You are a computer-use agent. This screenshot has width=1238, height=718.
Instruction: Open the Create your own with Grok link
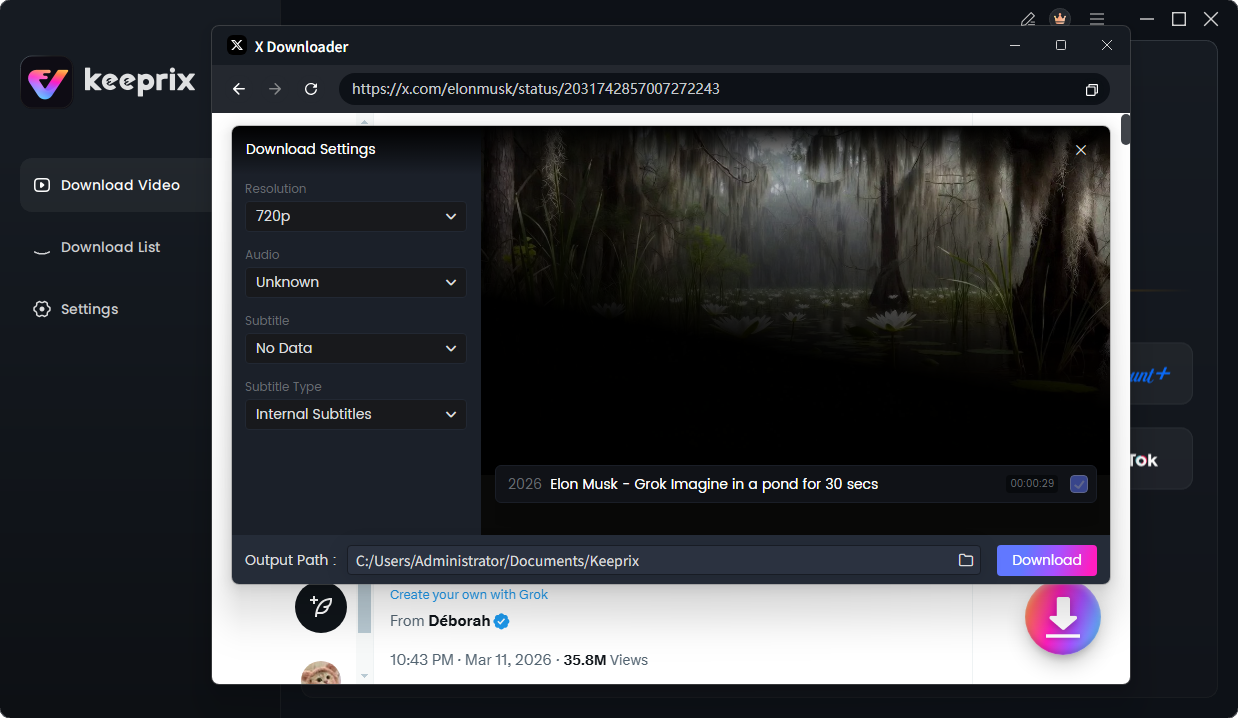[469, 594]
